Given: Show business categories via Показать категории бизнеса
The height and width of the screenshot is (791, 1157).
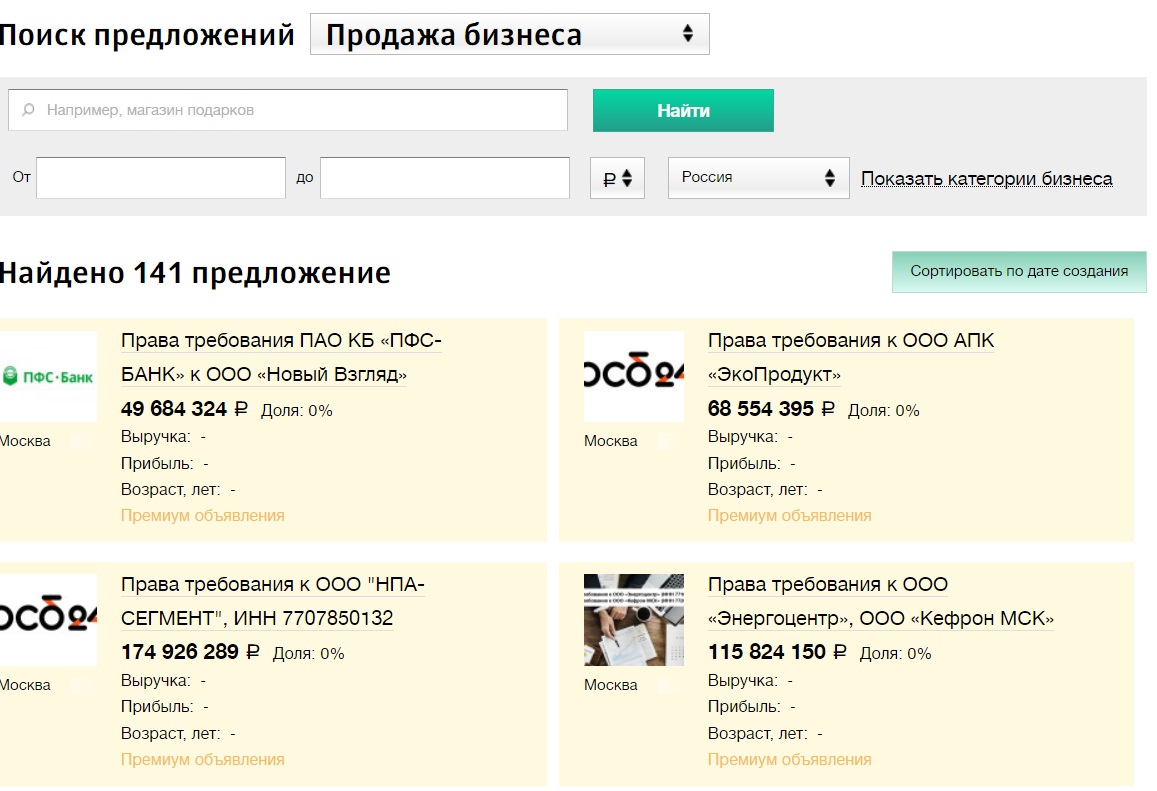Looking at the screenshot, I should coord(987,179).
